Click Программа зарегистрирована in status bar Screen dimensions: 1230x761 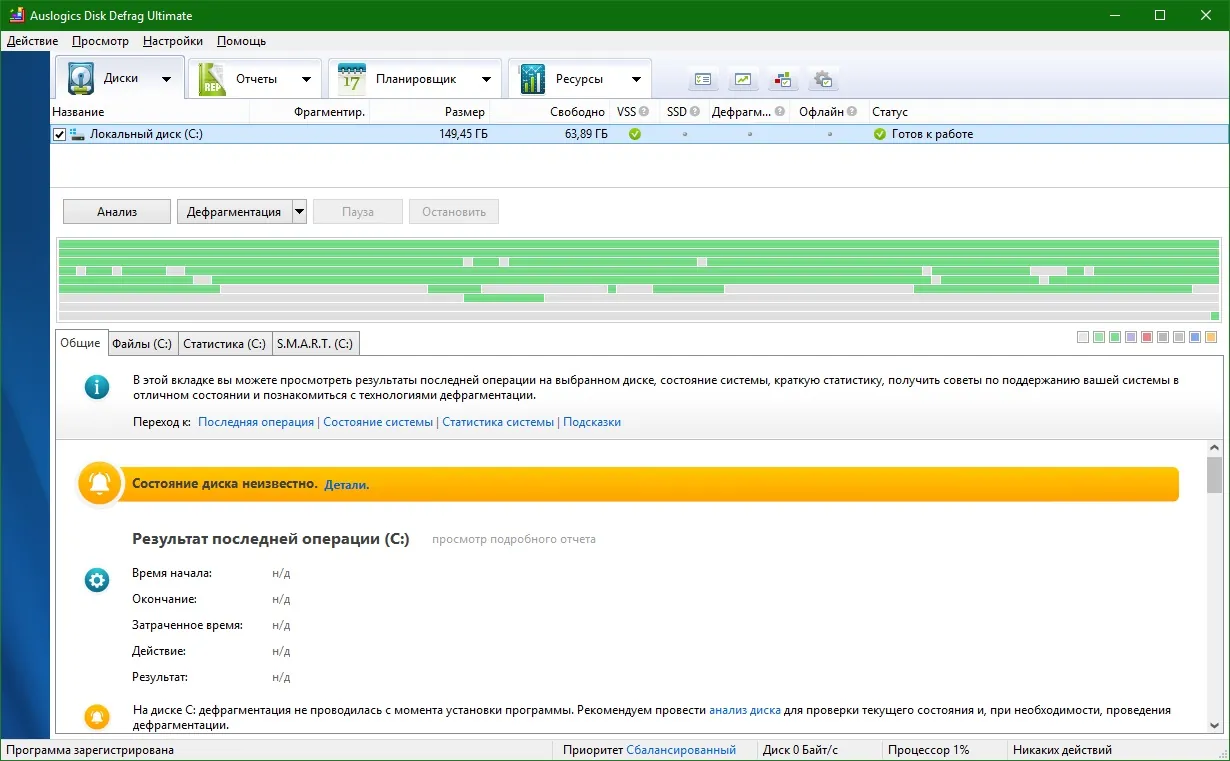[x=90, y=750]
